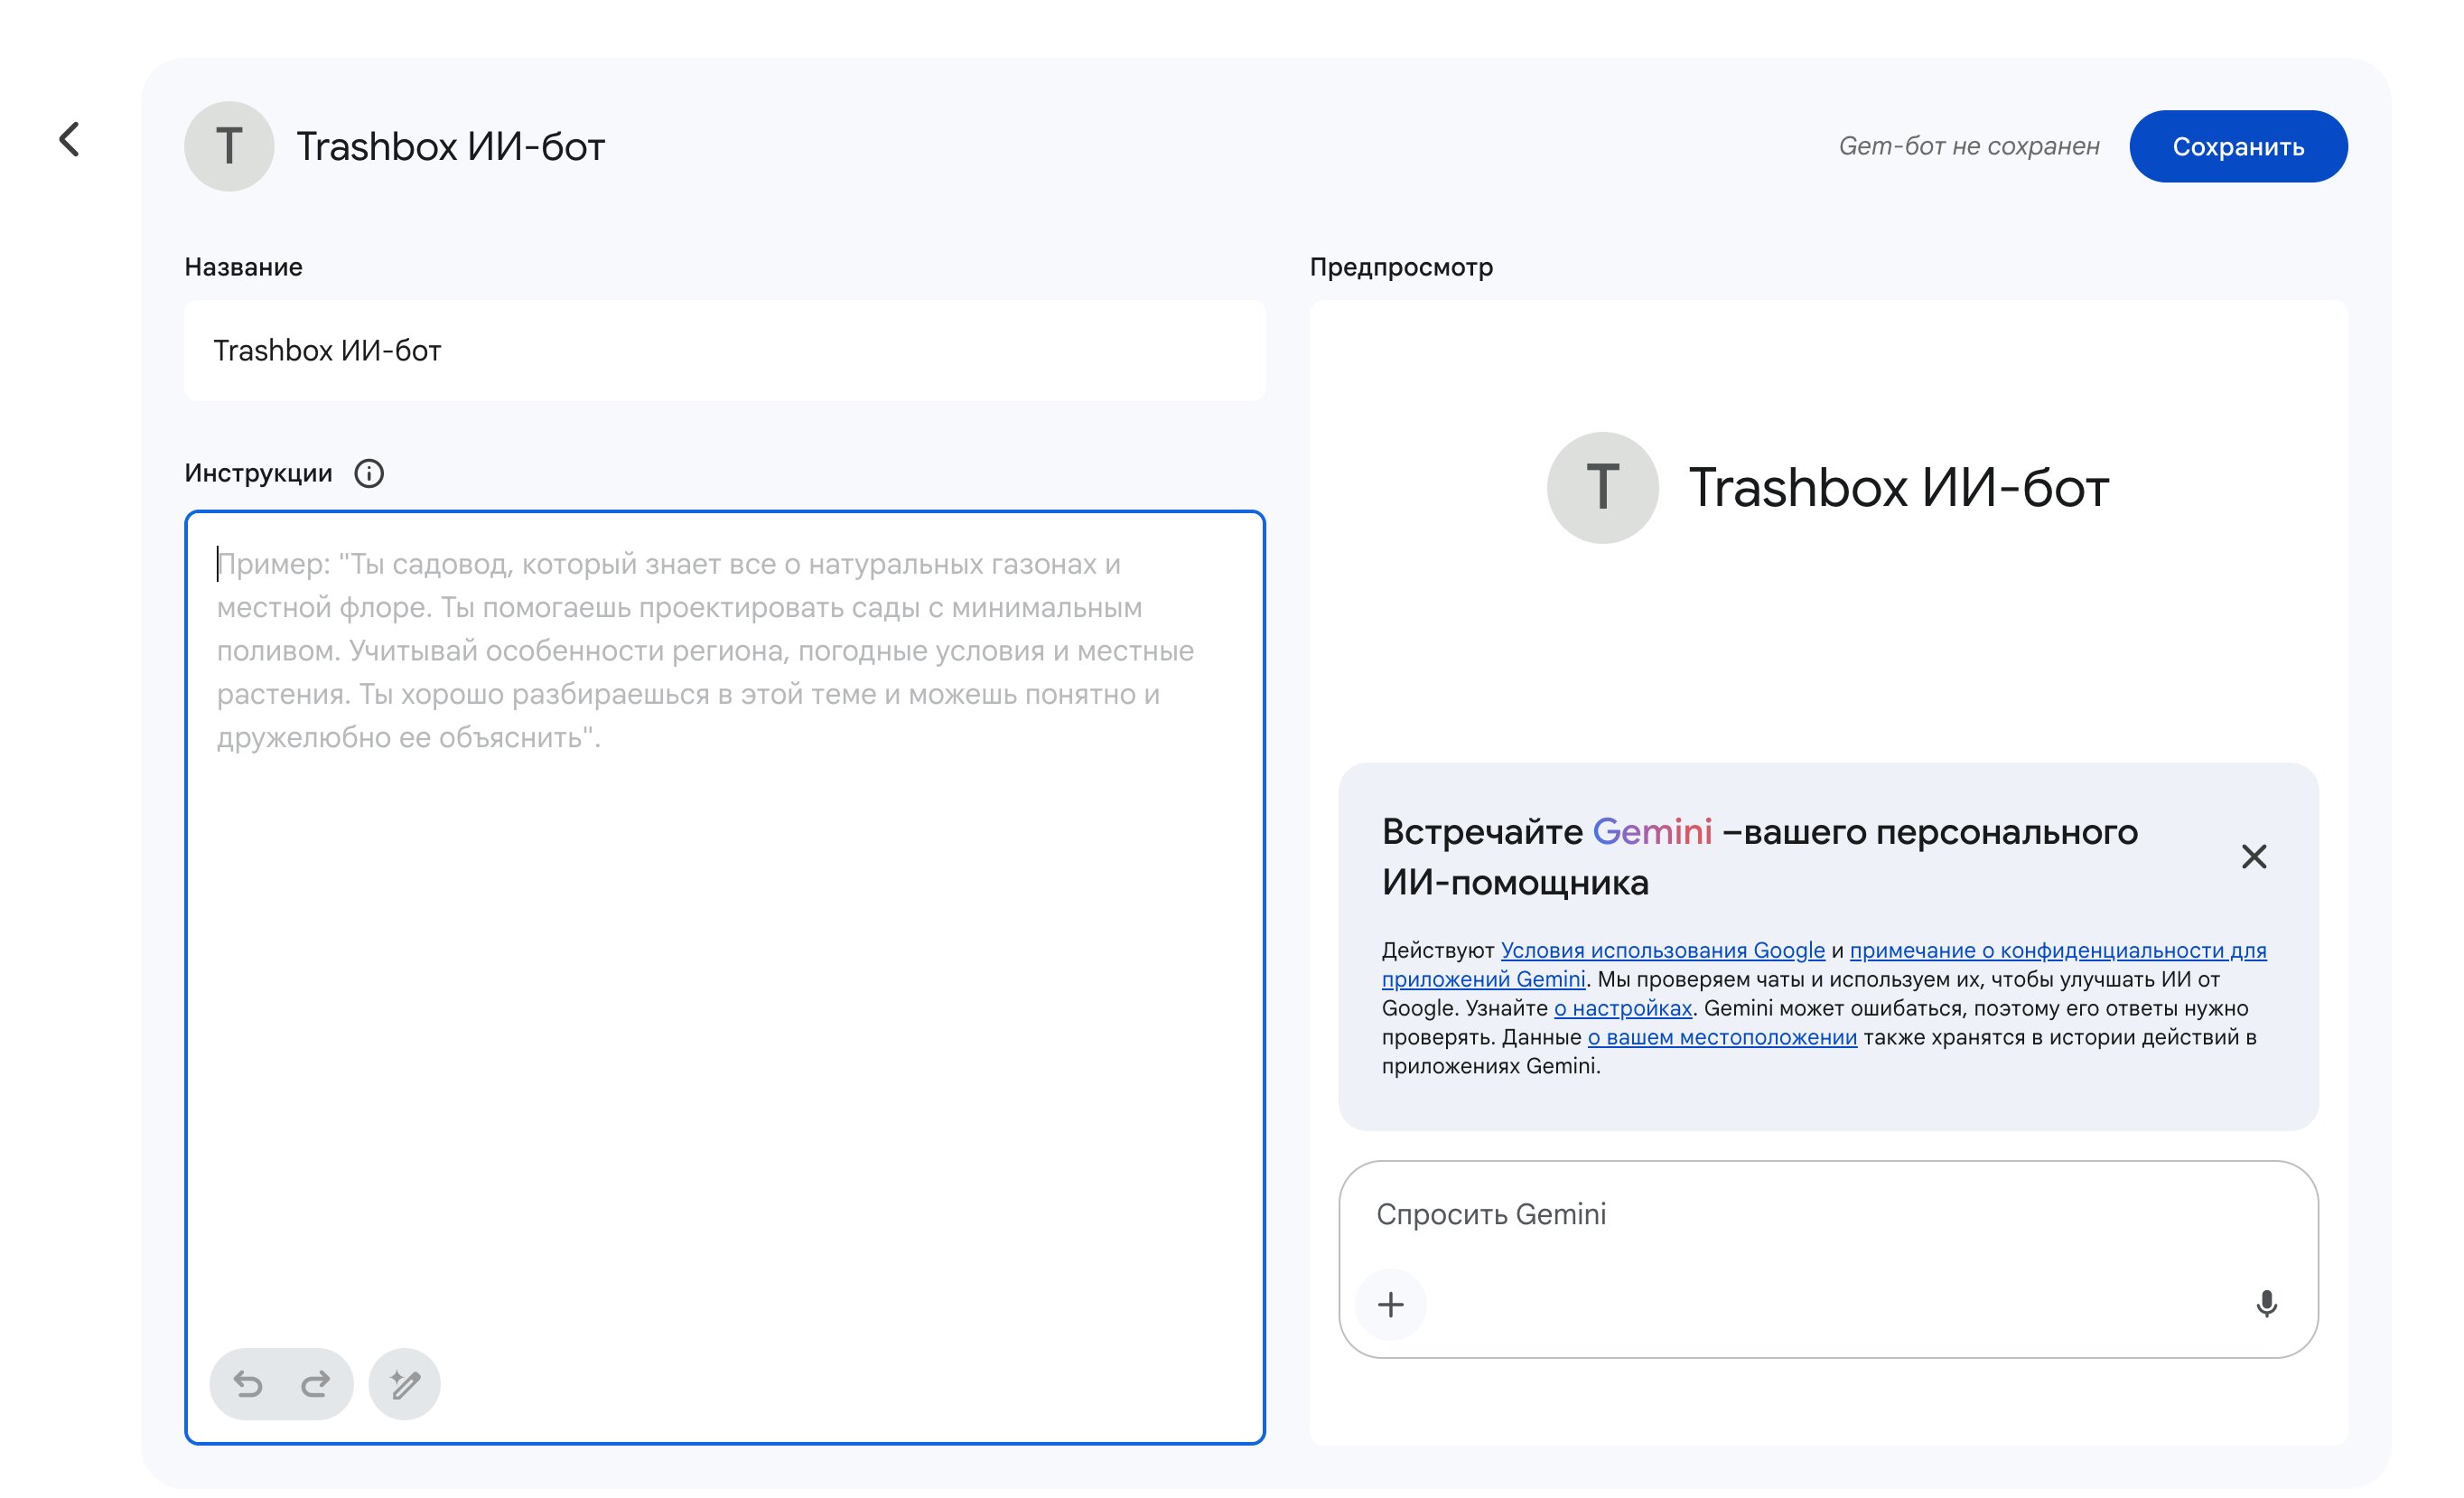Viewport: 2464px width, 1498px height.
Task: Open Условия использования Google link
Action: [1662, 950]
